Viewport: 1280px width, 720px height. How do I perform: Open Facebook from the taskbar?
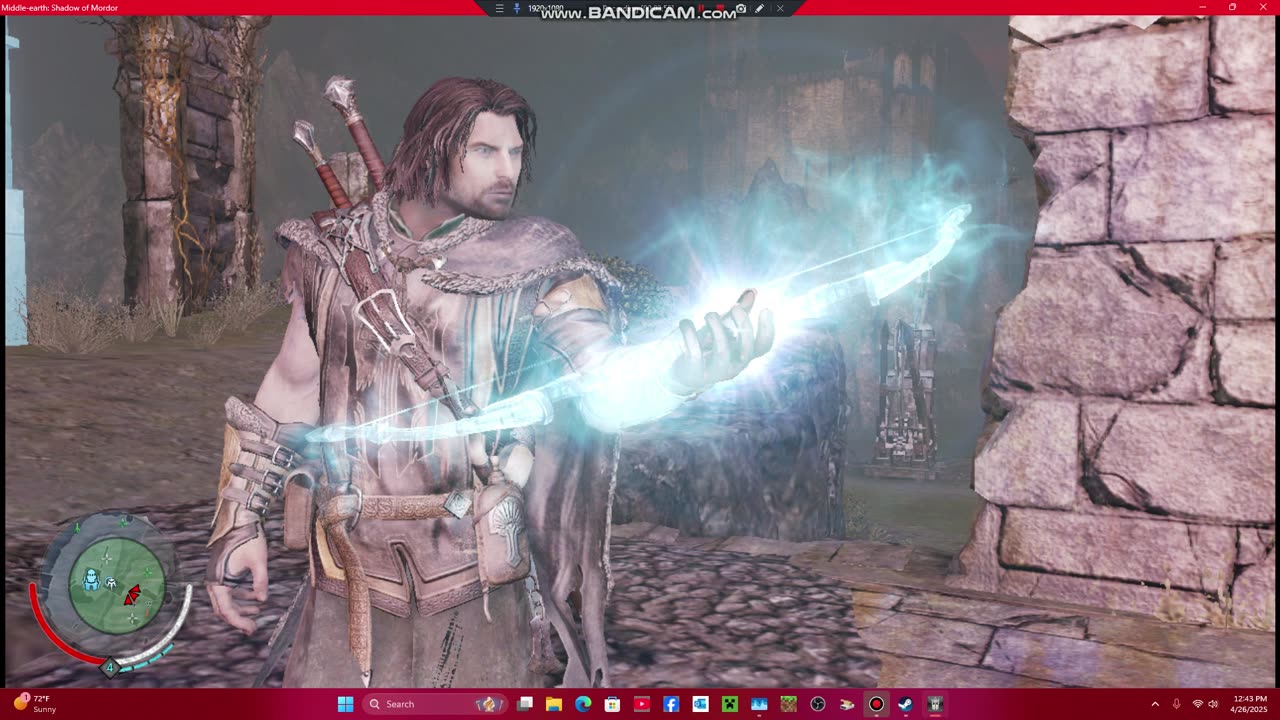(x=671, y=704)
